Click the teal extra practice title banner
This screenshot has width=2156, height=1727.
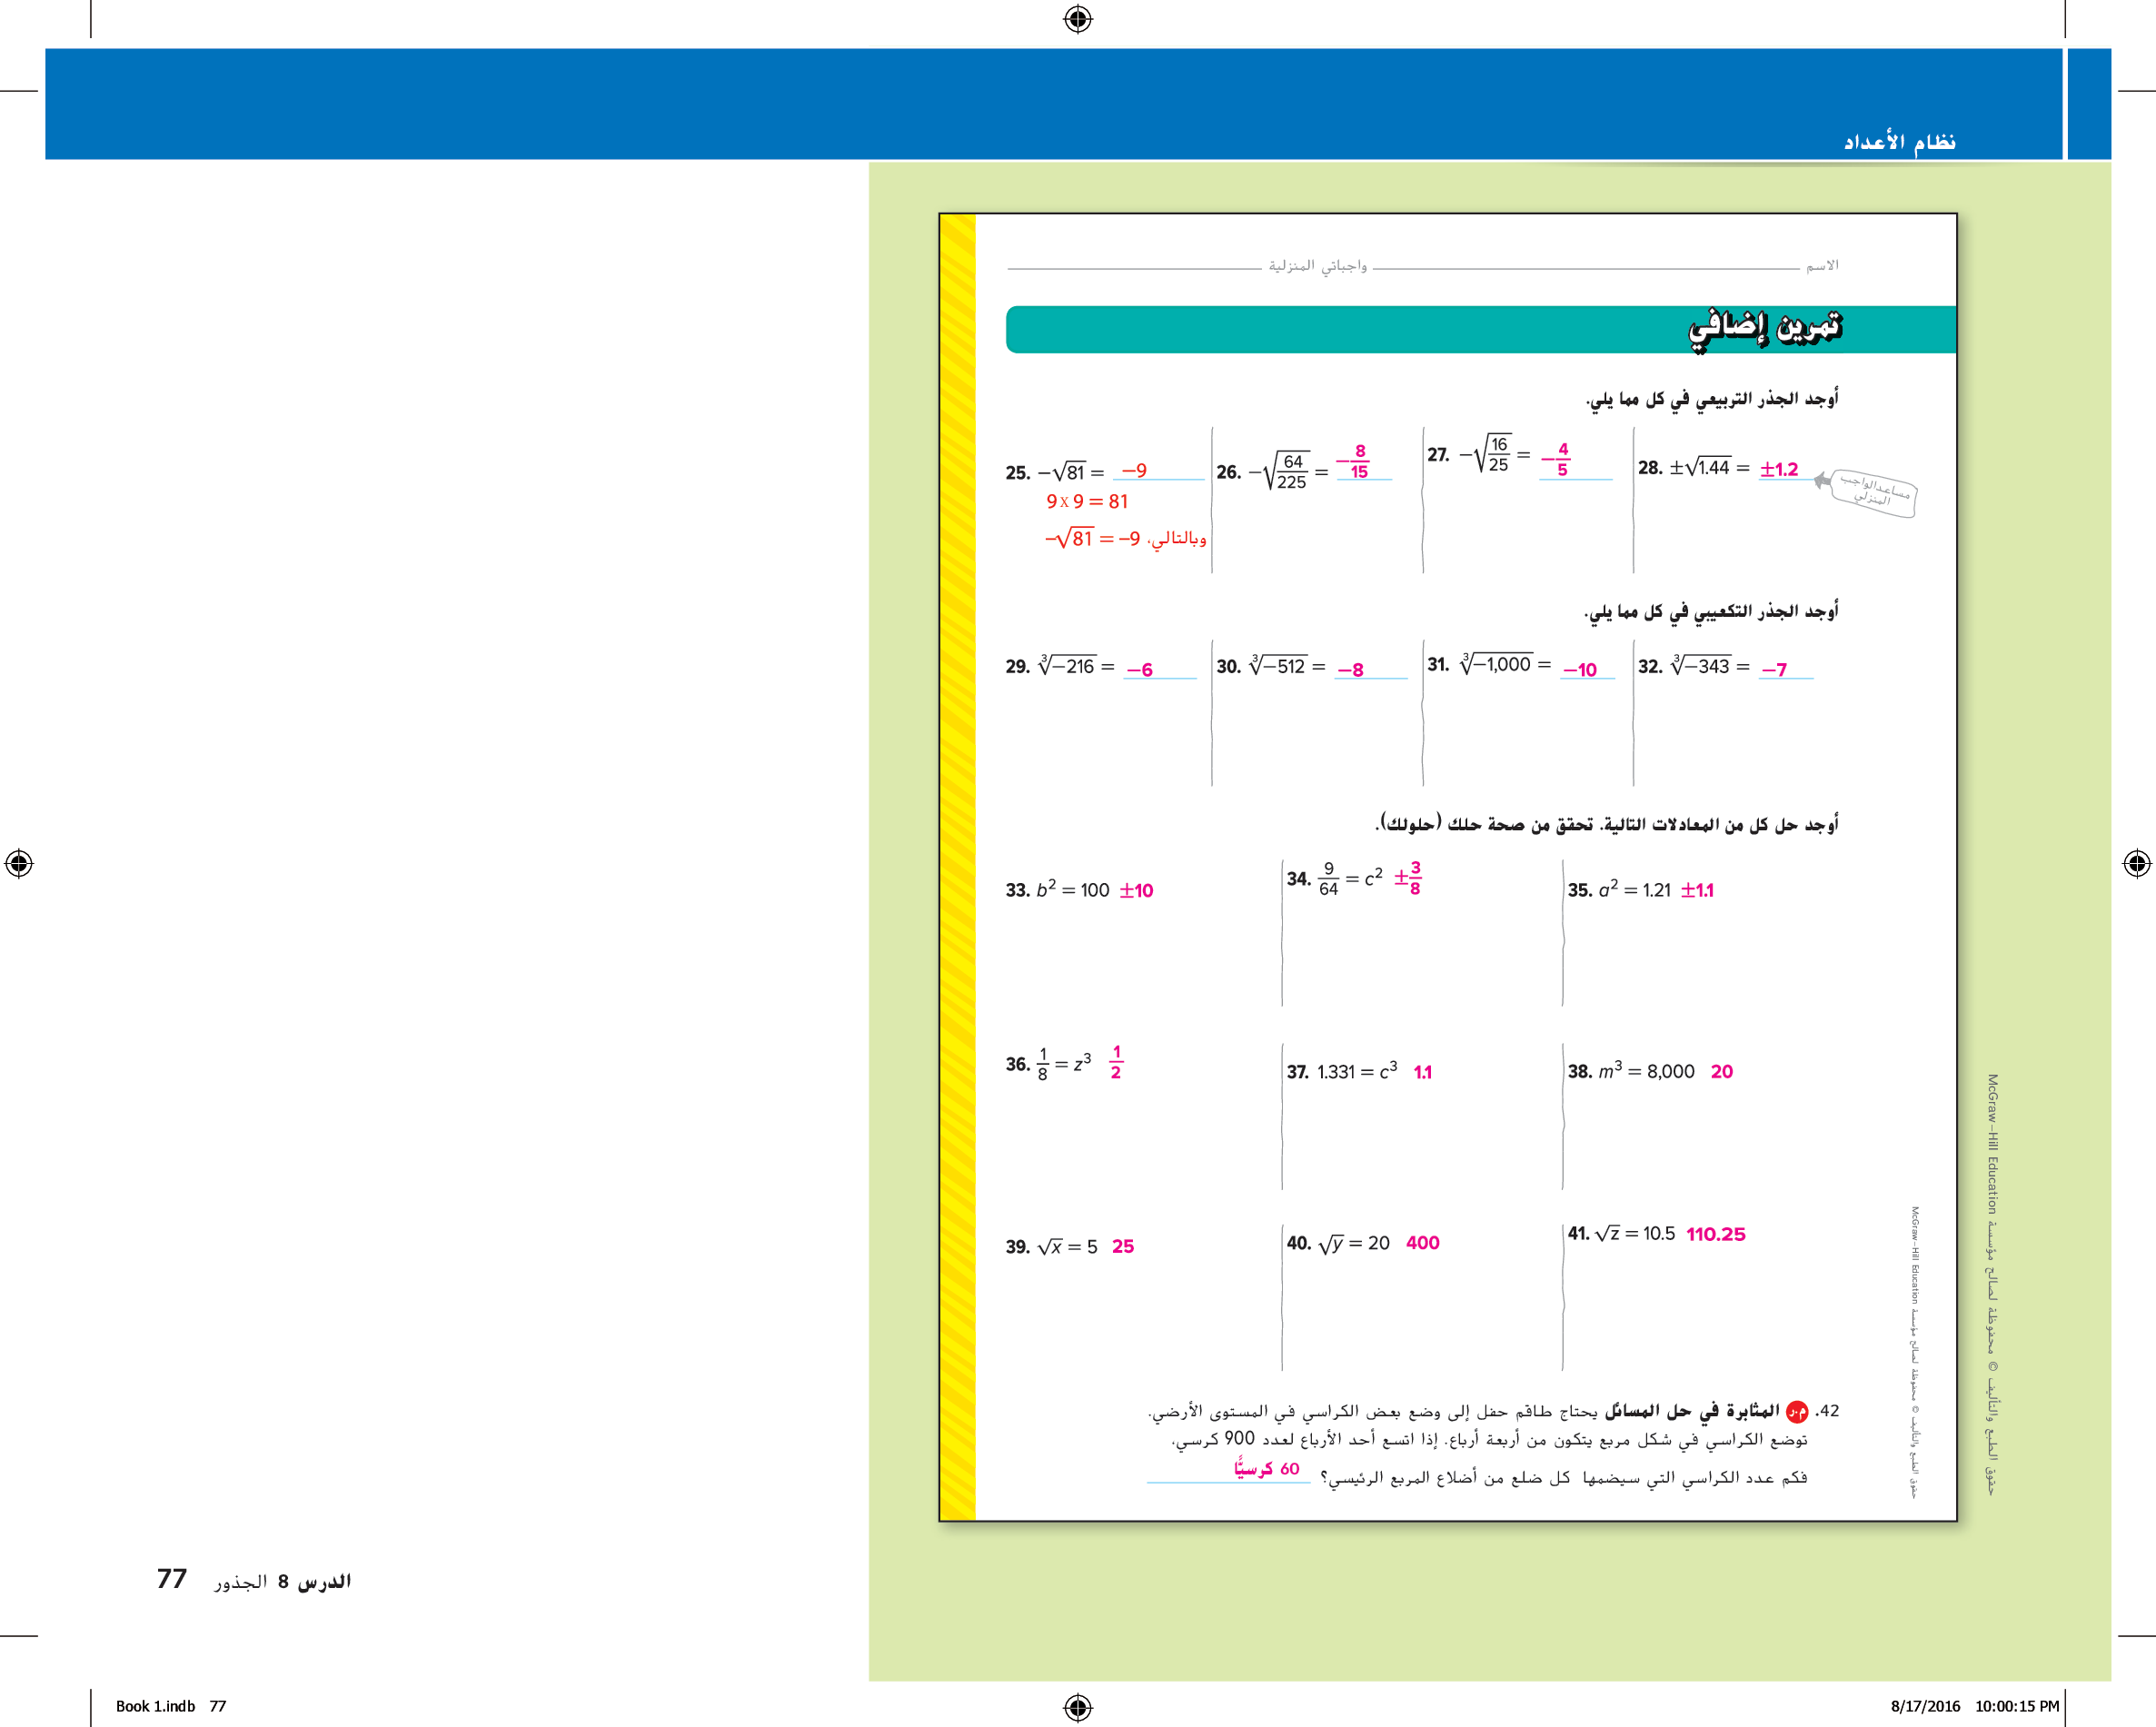tap(1480, 329)
